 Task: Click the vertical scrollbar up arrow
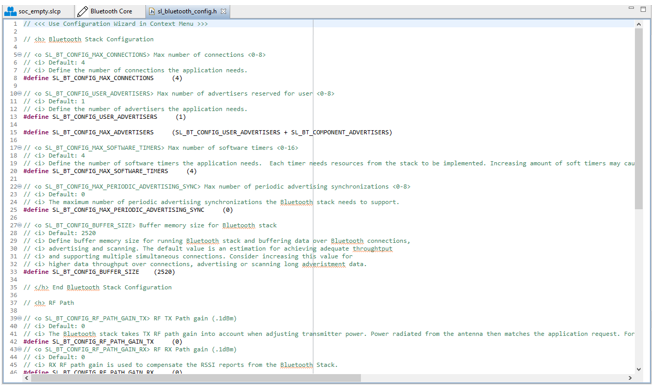pos(638,25)
